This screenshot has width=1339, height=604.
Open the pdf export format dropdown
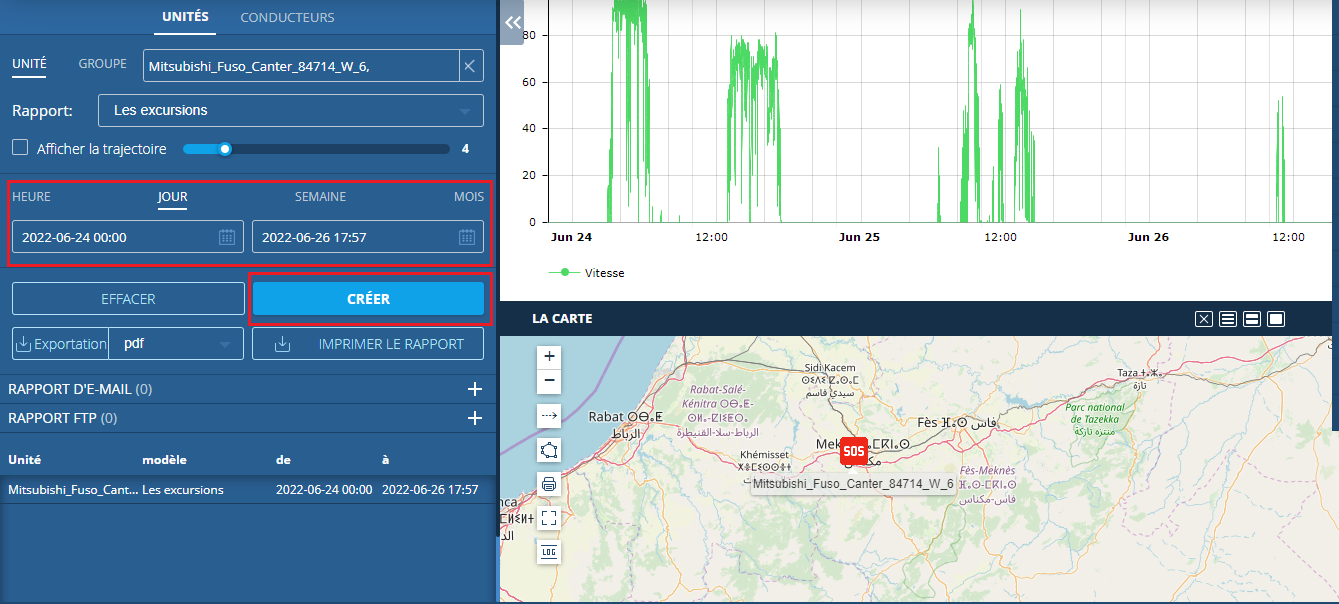tap(176, 344)
